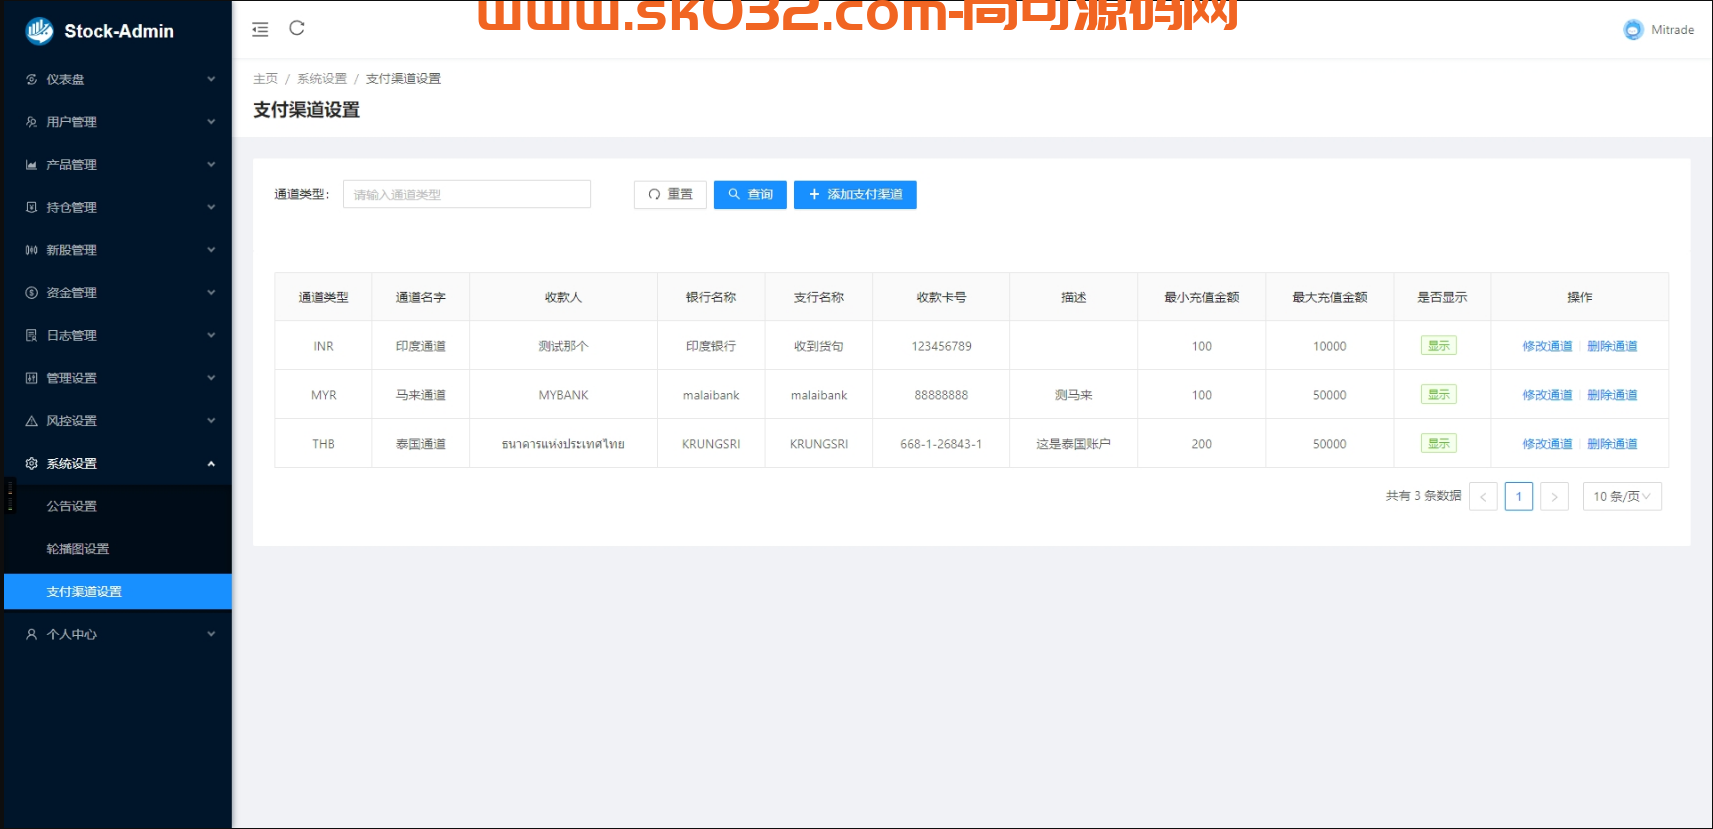This screenshot has width=1713, height=829.
Task: Click the 88888888 card number cell
Action: (x=941, y=395)
